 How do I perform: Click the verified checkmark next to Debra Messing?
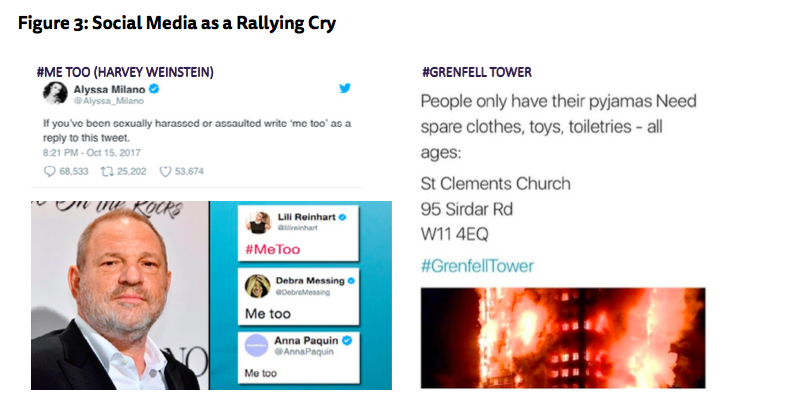[351, 282]
